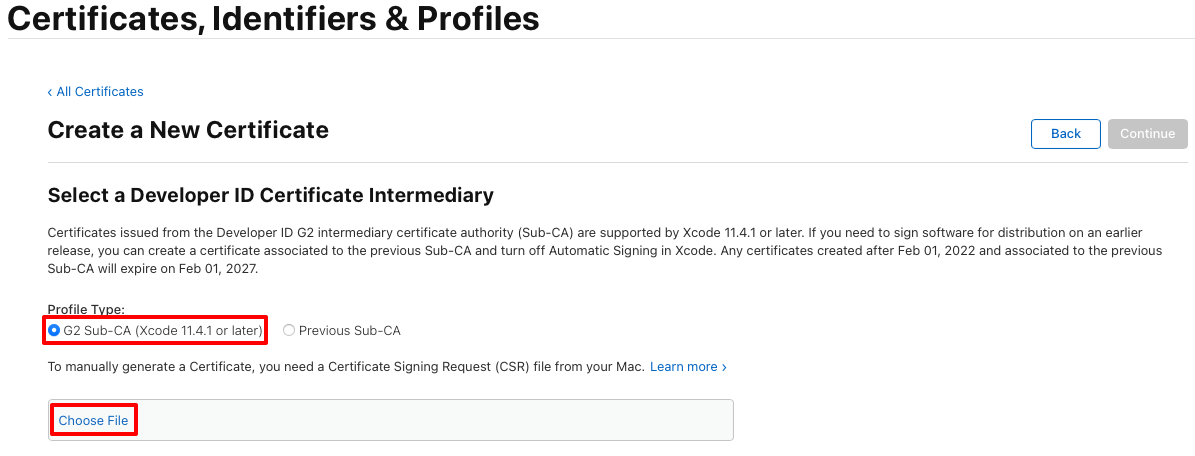The width and height of the screenshot is (1195, 456).
Task: Click the "Certificates, Identifiers & Profiles" page title
Action: point(273,18)
